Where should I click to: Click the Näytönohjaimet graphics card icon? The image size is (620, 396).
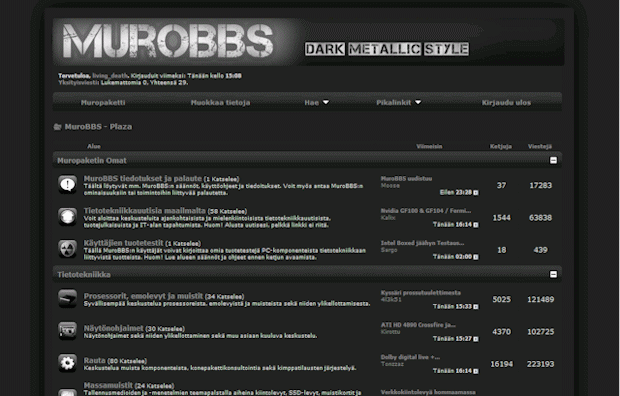pyautogui.click(x=68, y=331)
